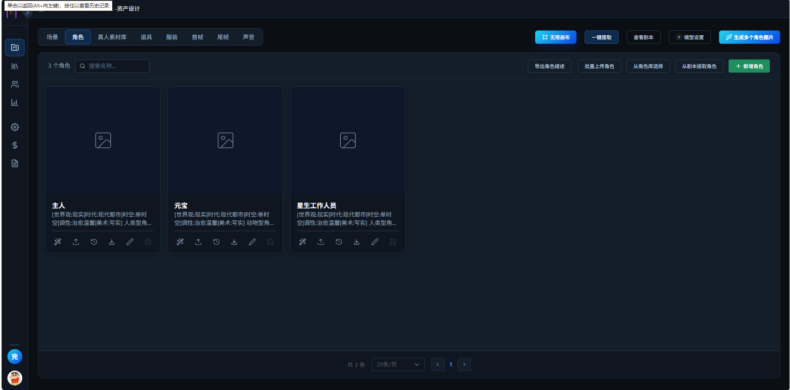Click download icon on 星生工作人员 card
This screenshot has height=390, width=790.
coord(357,242)
